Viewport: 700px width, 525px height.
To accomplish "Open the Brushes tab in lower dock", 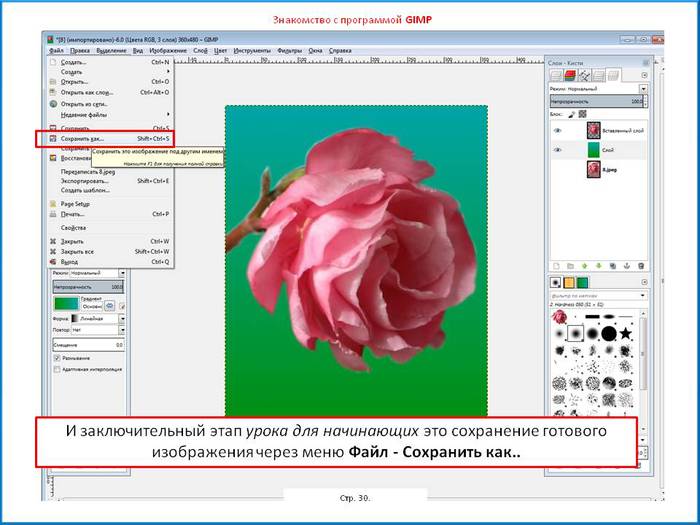I will (x=555, y=282).
